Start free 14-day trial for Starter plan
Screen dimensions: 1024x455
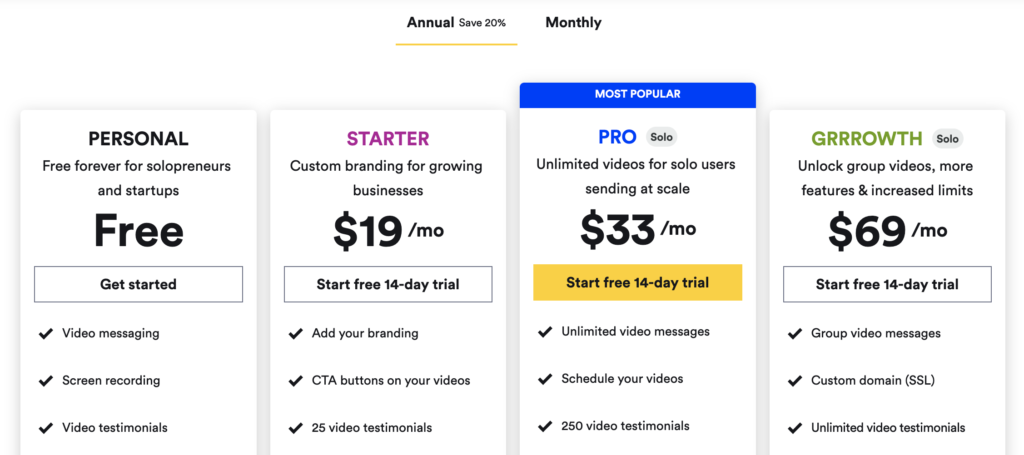click(x=388, y=284)
